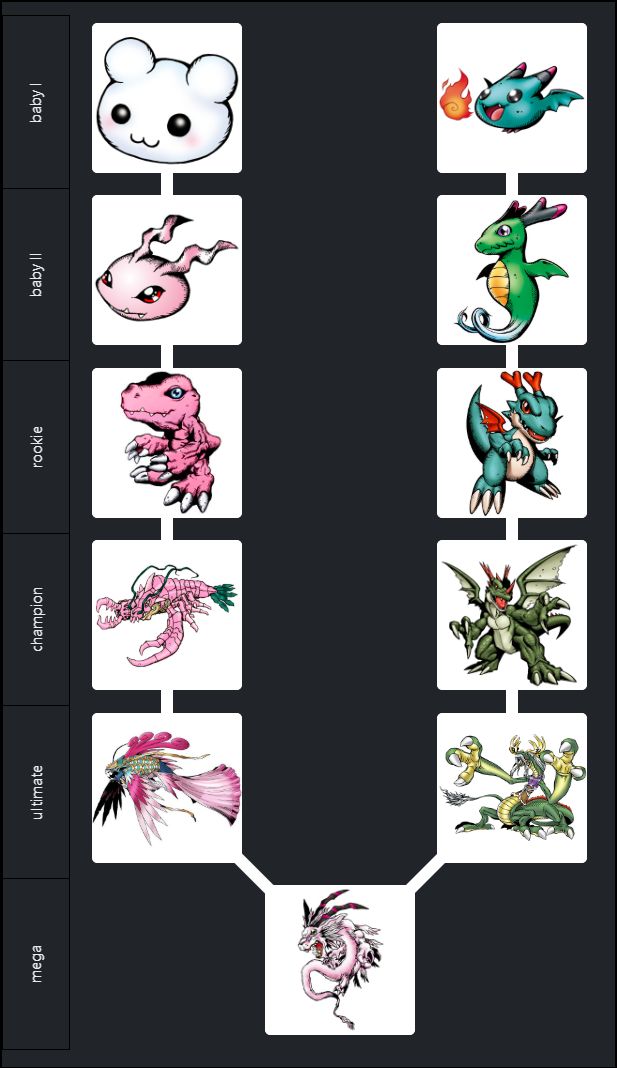Image resolution: width=617 pixels, height=1068 pixels.
Task: Select the baby I stage label
Action: point(36,102)
